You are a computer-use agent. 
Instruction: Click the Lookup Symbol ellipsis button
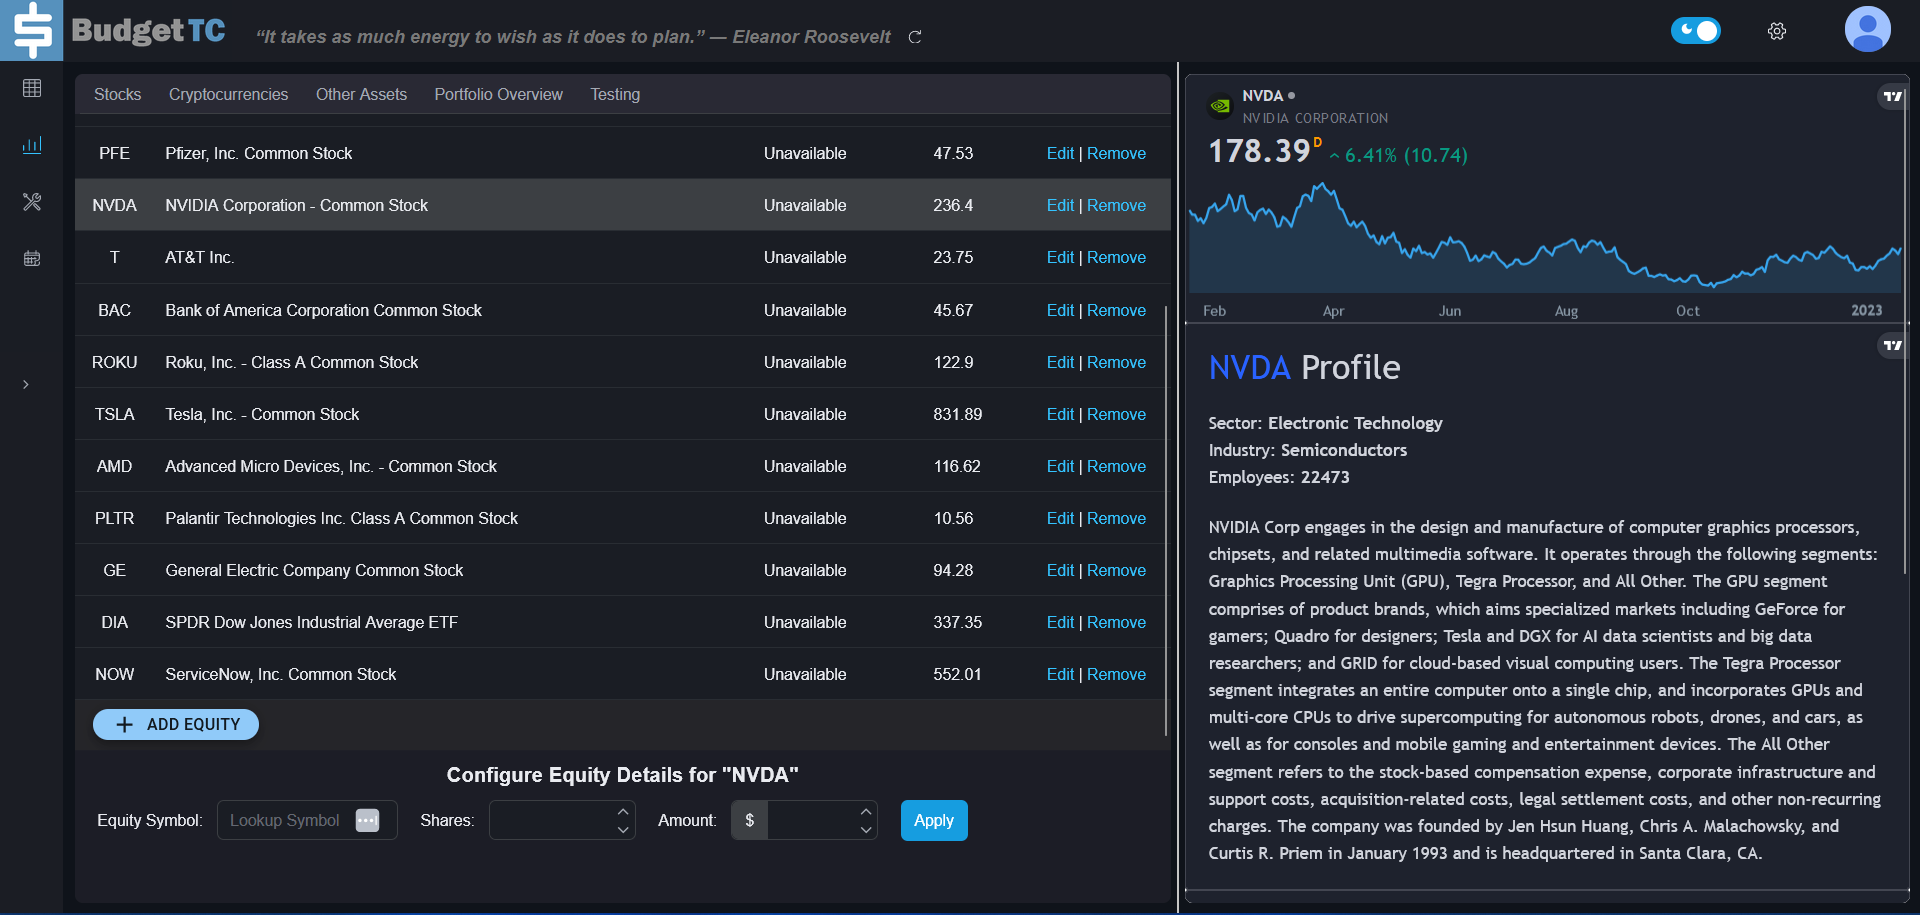pyautogui.click(x=367, y=820)
